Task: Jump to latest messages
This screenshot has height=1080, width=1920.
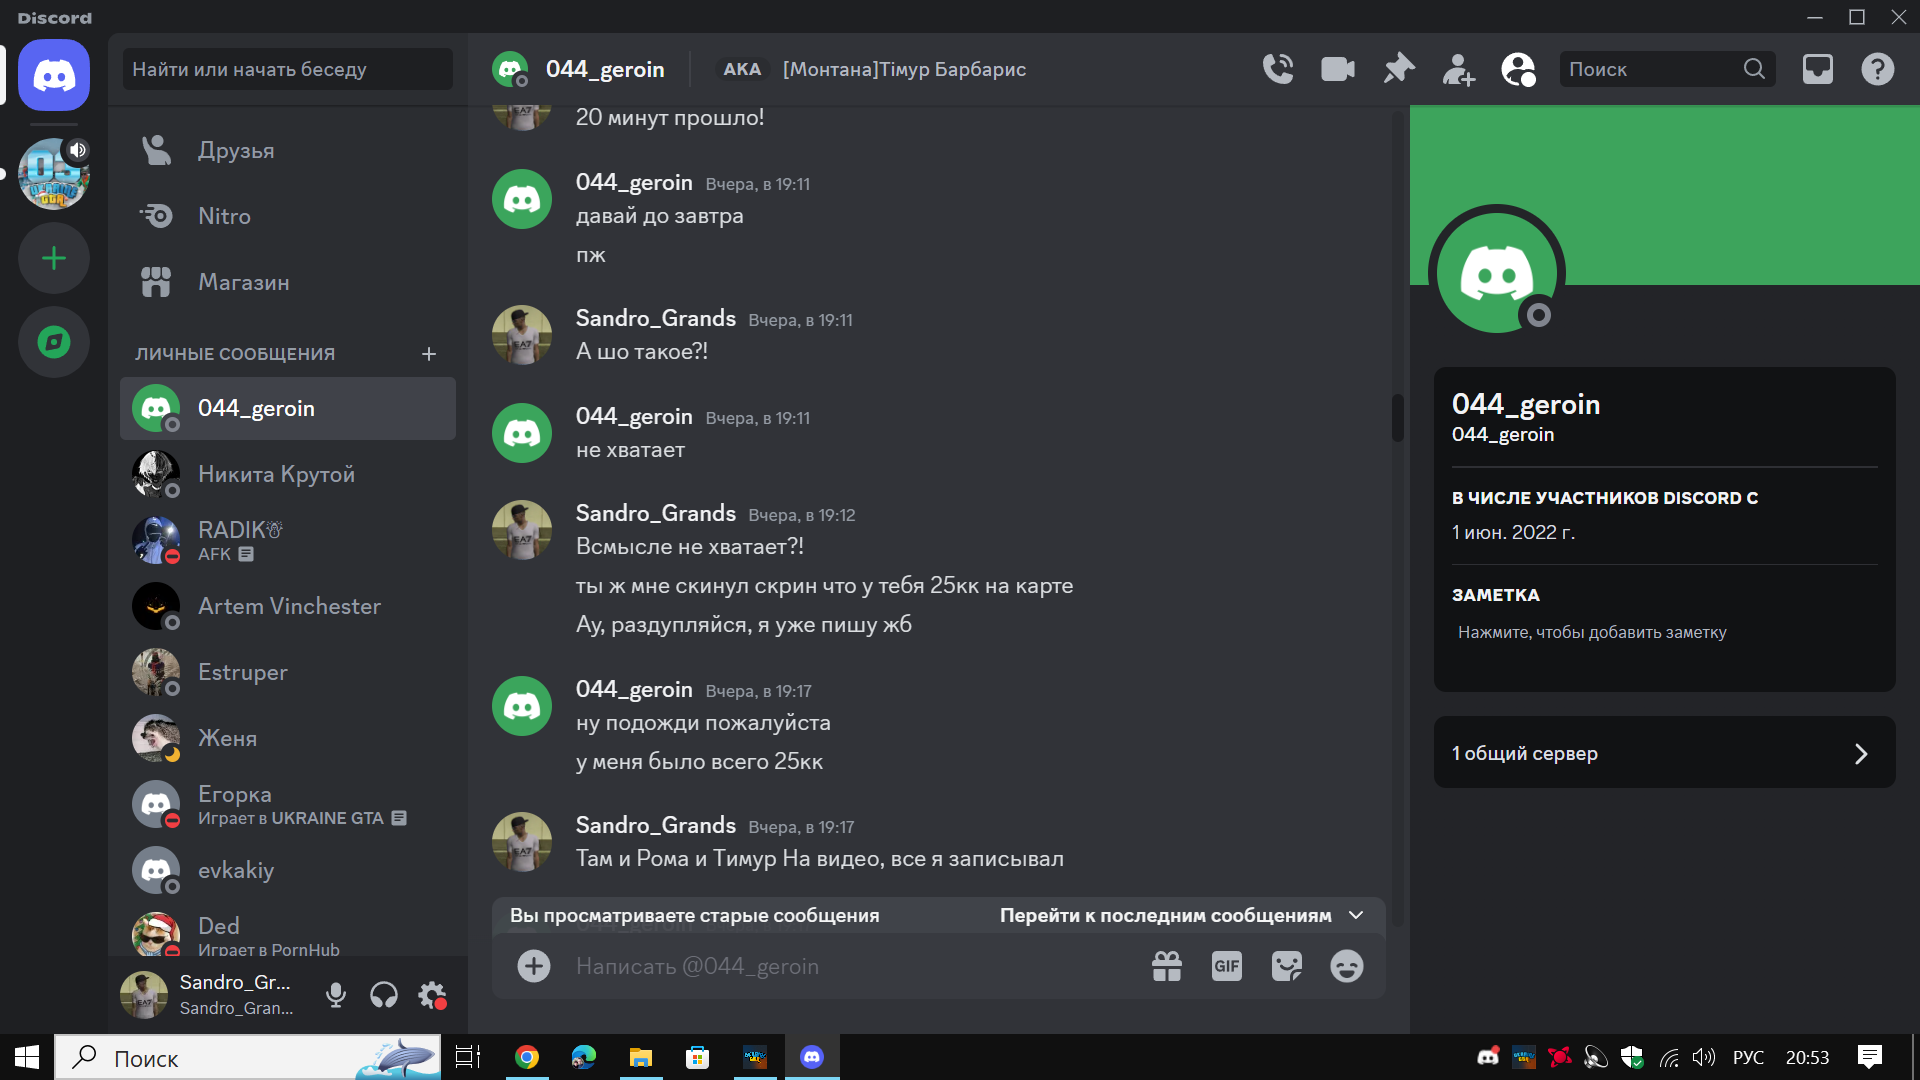Action: coord(1182,915)
